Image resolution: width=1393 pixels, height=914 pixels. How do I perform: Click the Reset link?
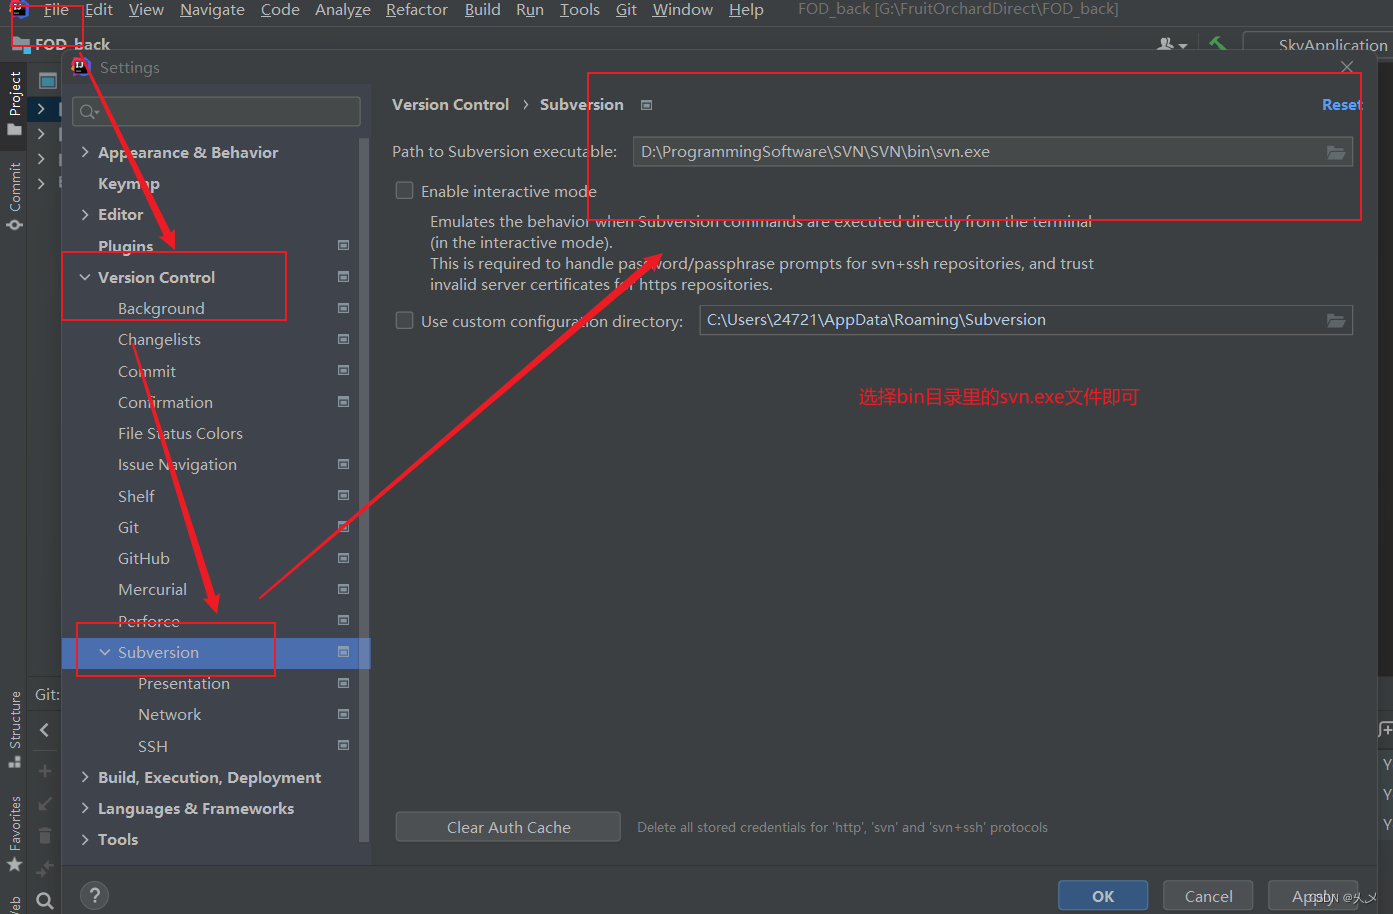coord(1341,104)
